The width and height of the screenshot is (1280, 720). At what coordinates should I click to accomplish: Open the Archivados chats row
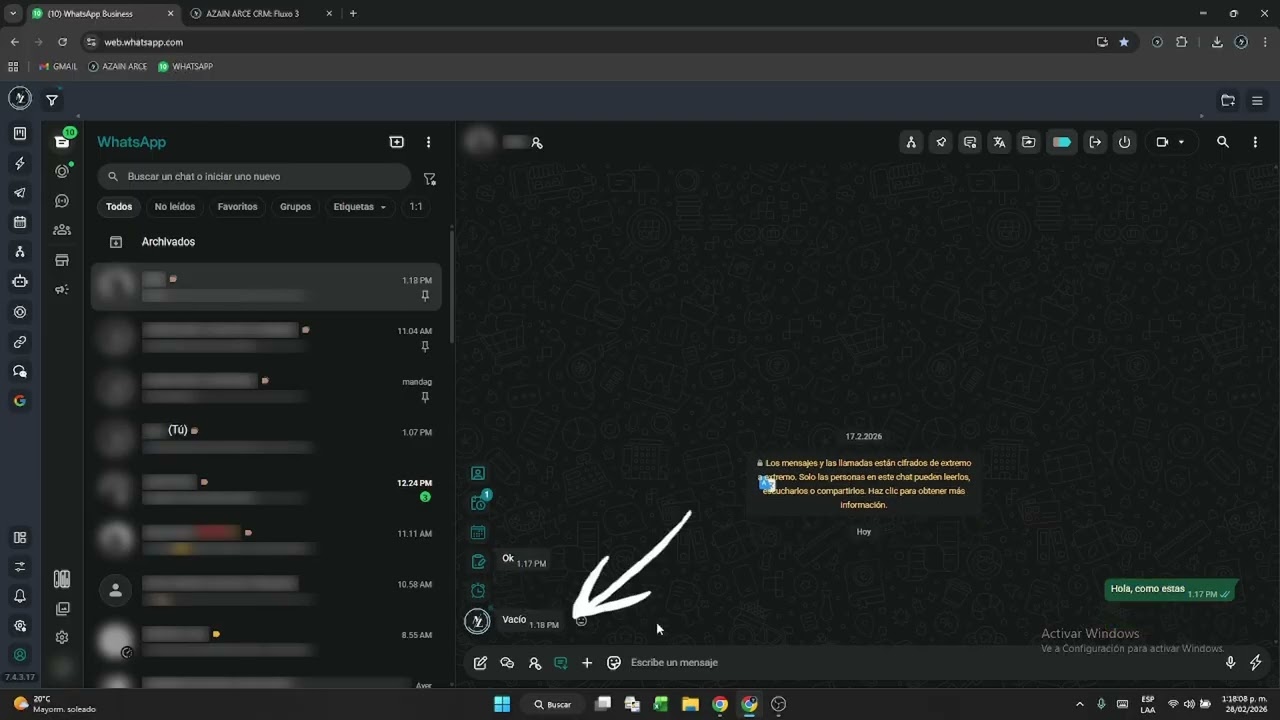(266, 242)
